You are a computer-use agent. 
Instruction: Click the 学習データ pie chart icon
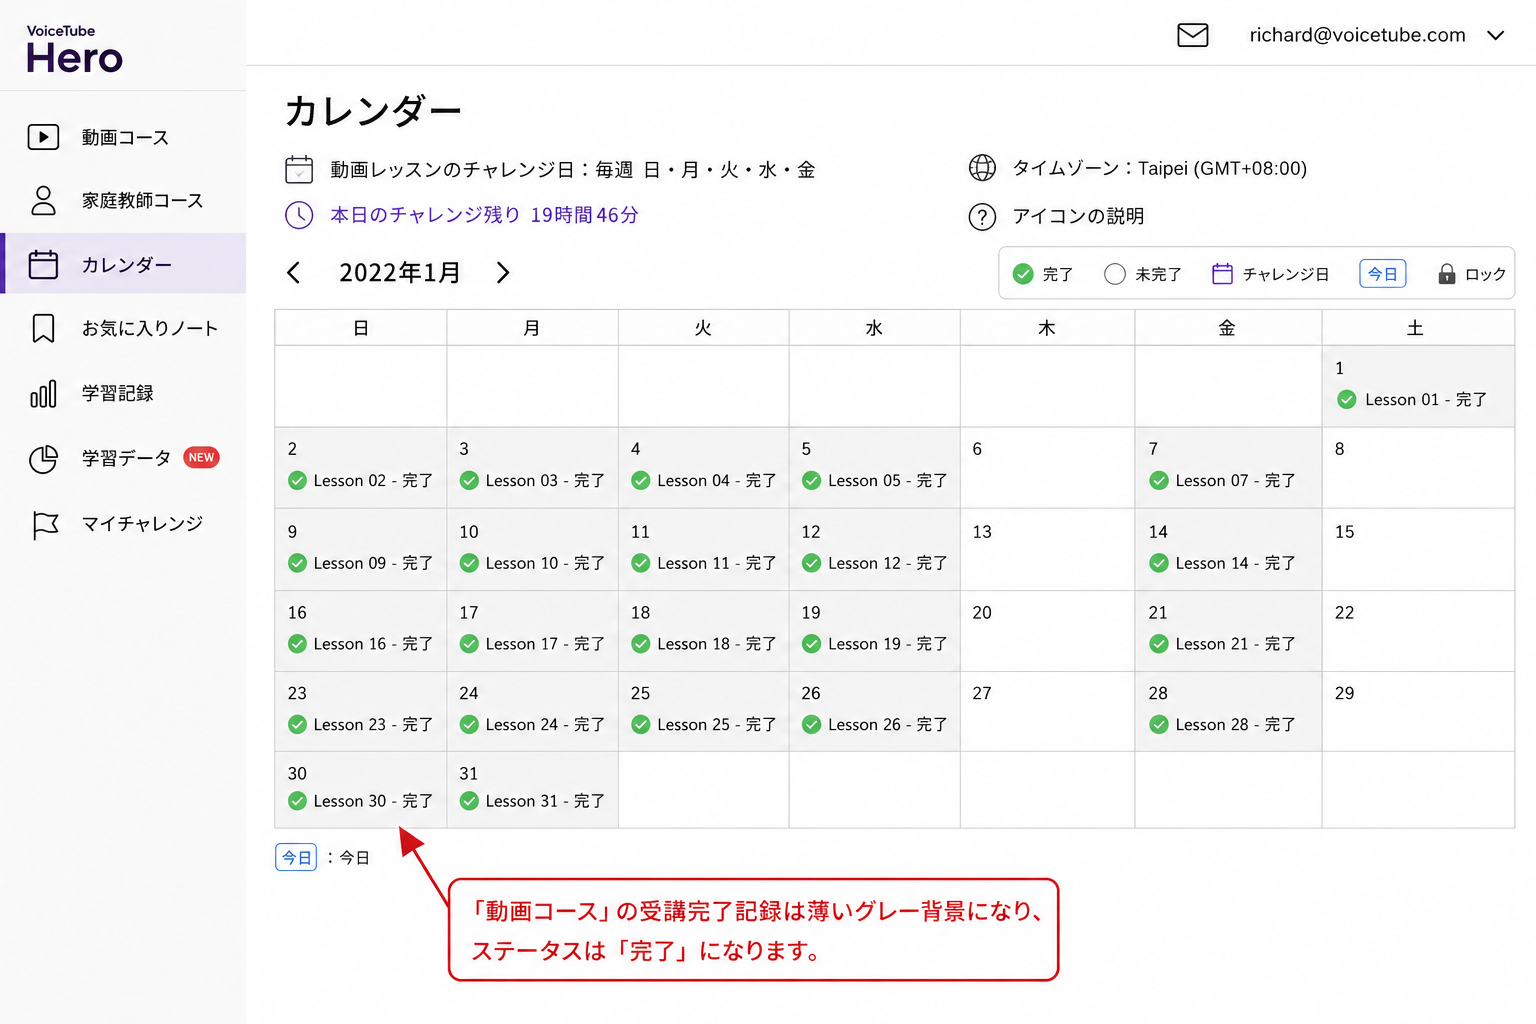click(x=43, y=459)
